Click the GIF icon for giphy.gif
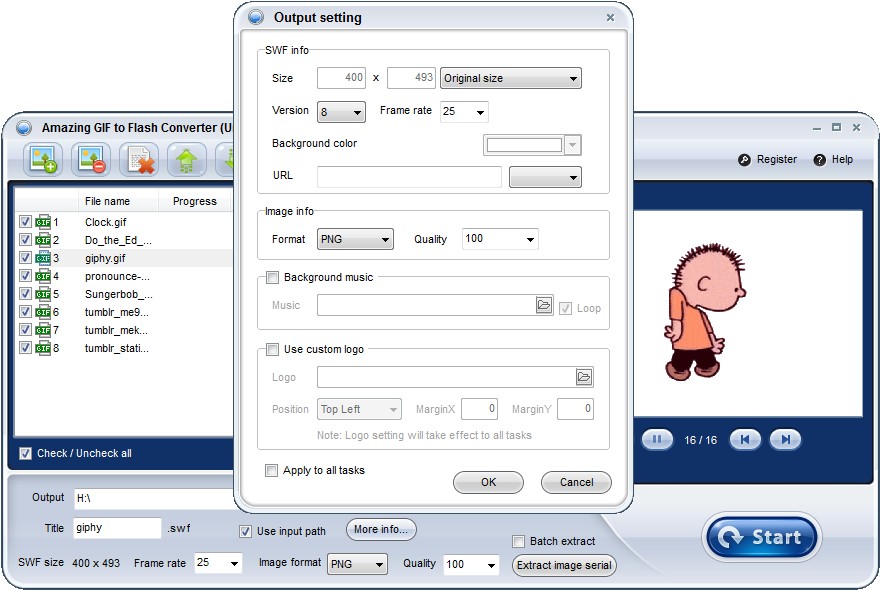Viewport: 880px width, 590px height. pyautogui.click(x=43, y=258)
